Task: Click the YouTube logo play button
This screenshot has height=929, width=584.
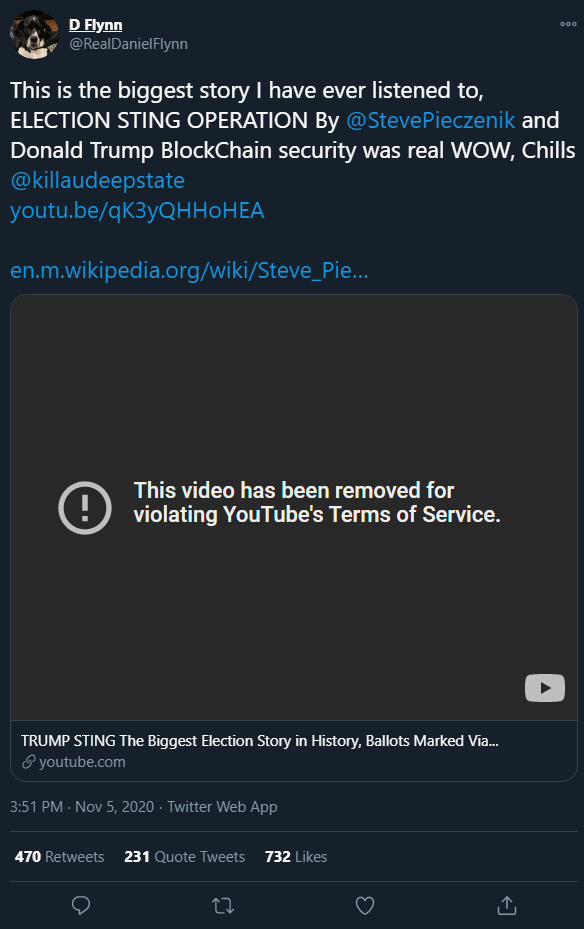Action: 545,688
